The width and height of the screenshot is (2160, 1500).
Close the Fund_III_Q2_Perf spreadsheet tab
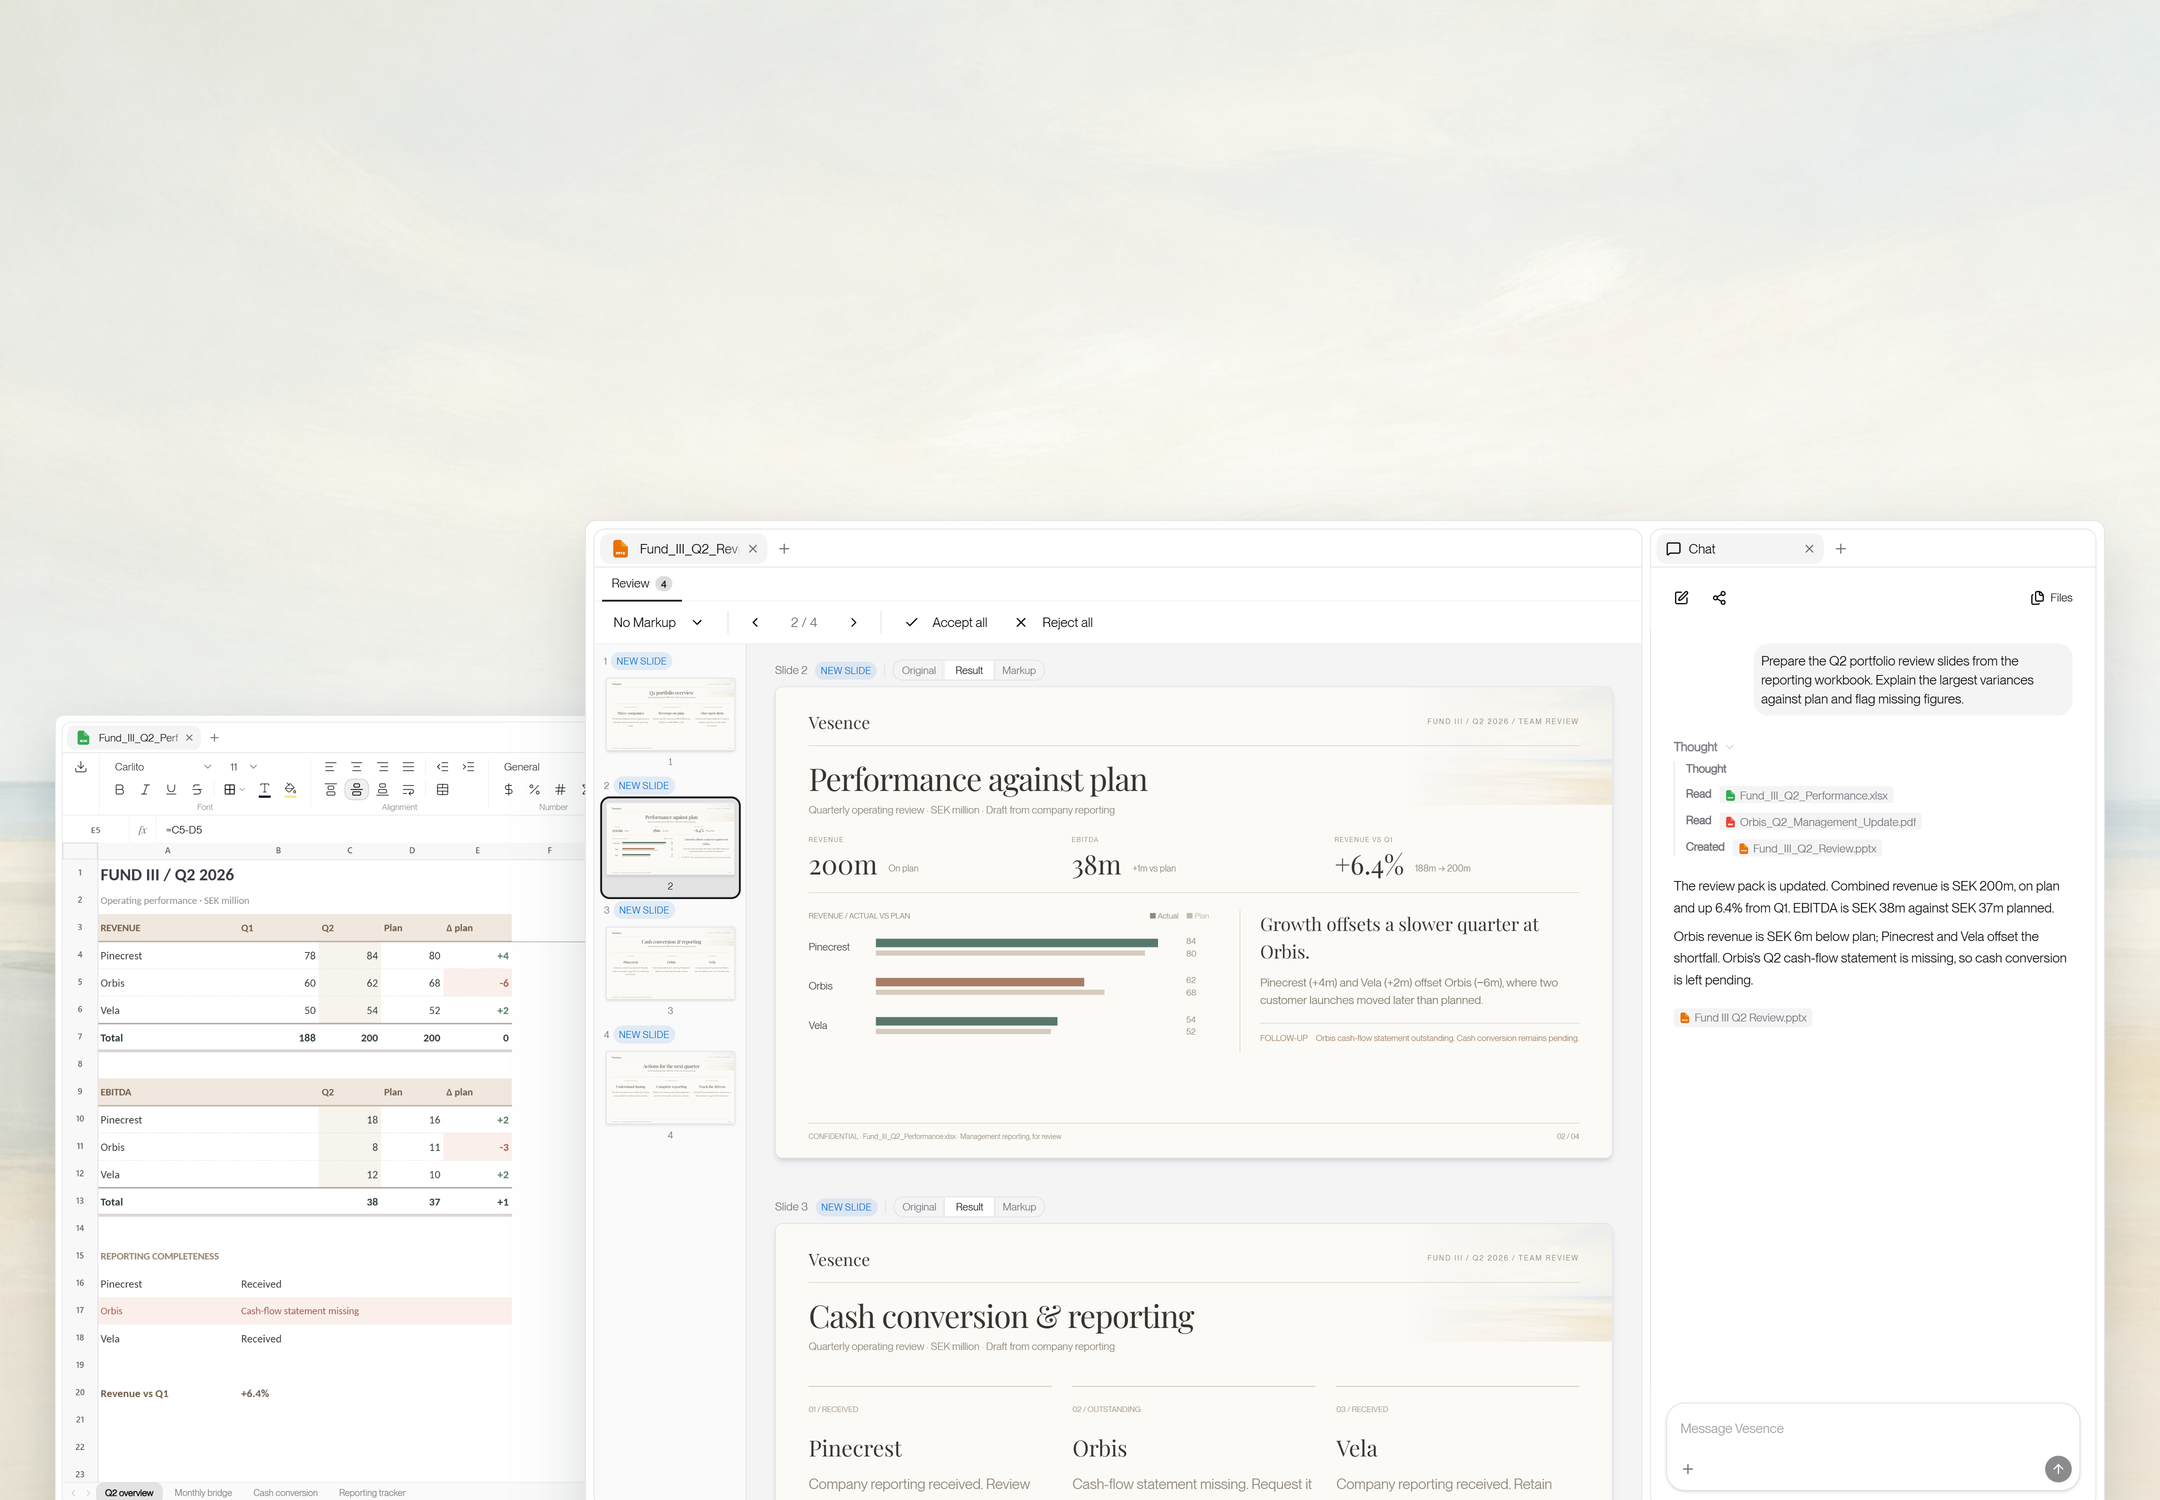coord(189,738)
